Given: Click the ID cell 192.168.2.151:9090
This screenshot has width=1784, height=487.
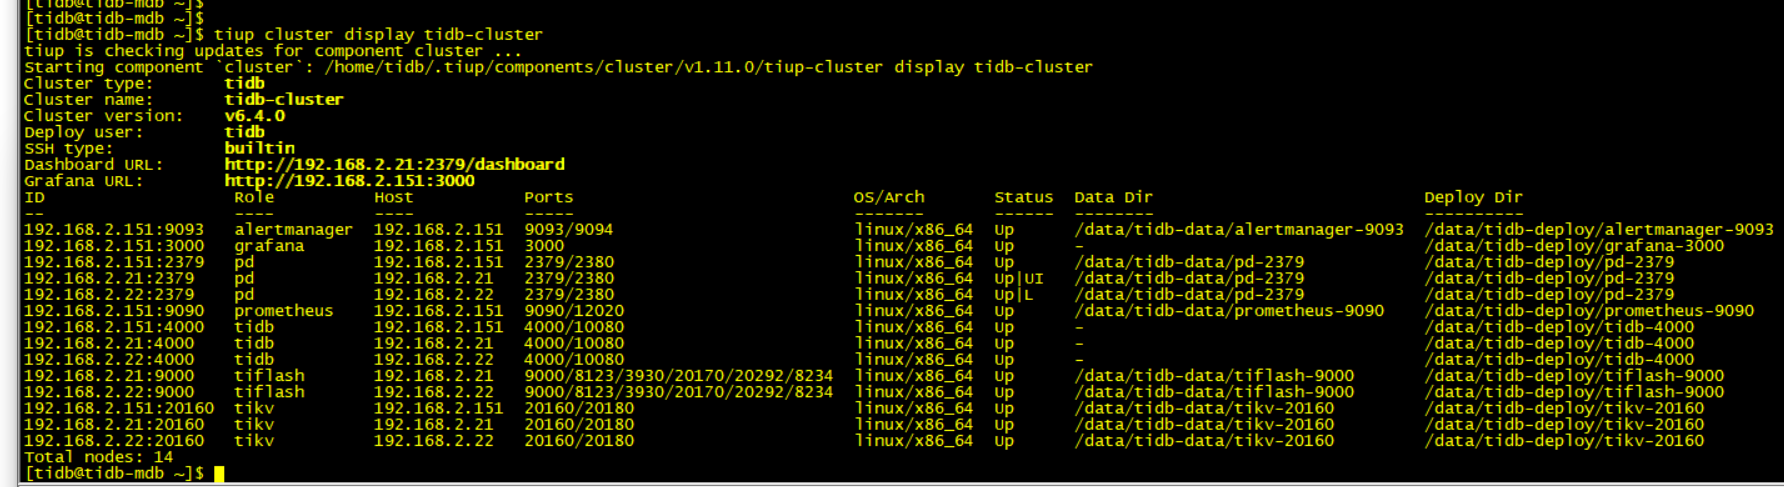Looking at the screenshot, I should coord(114,310).
